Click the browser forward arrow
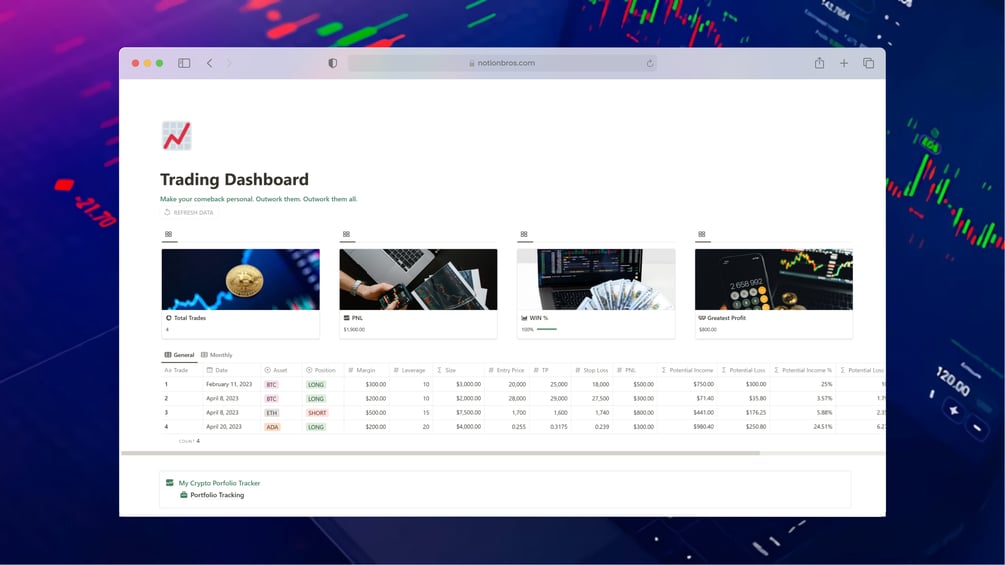The image size is (1005, 565). tap(229, 63)
